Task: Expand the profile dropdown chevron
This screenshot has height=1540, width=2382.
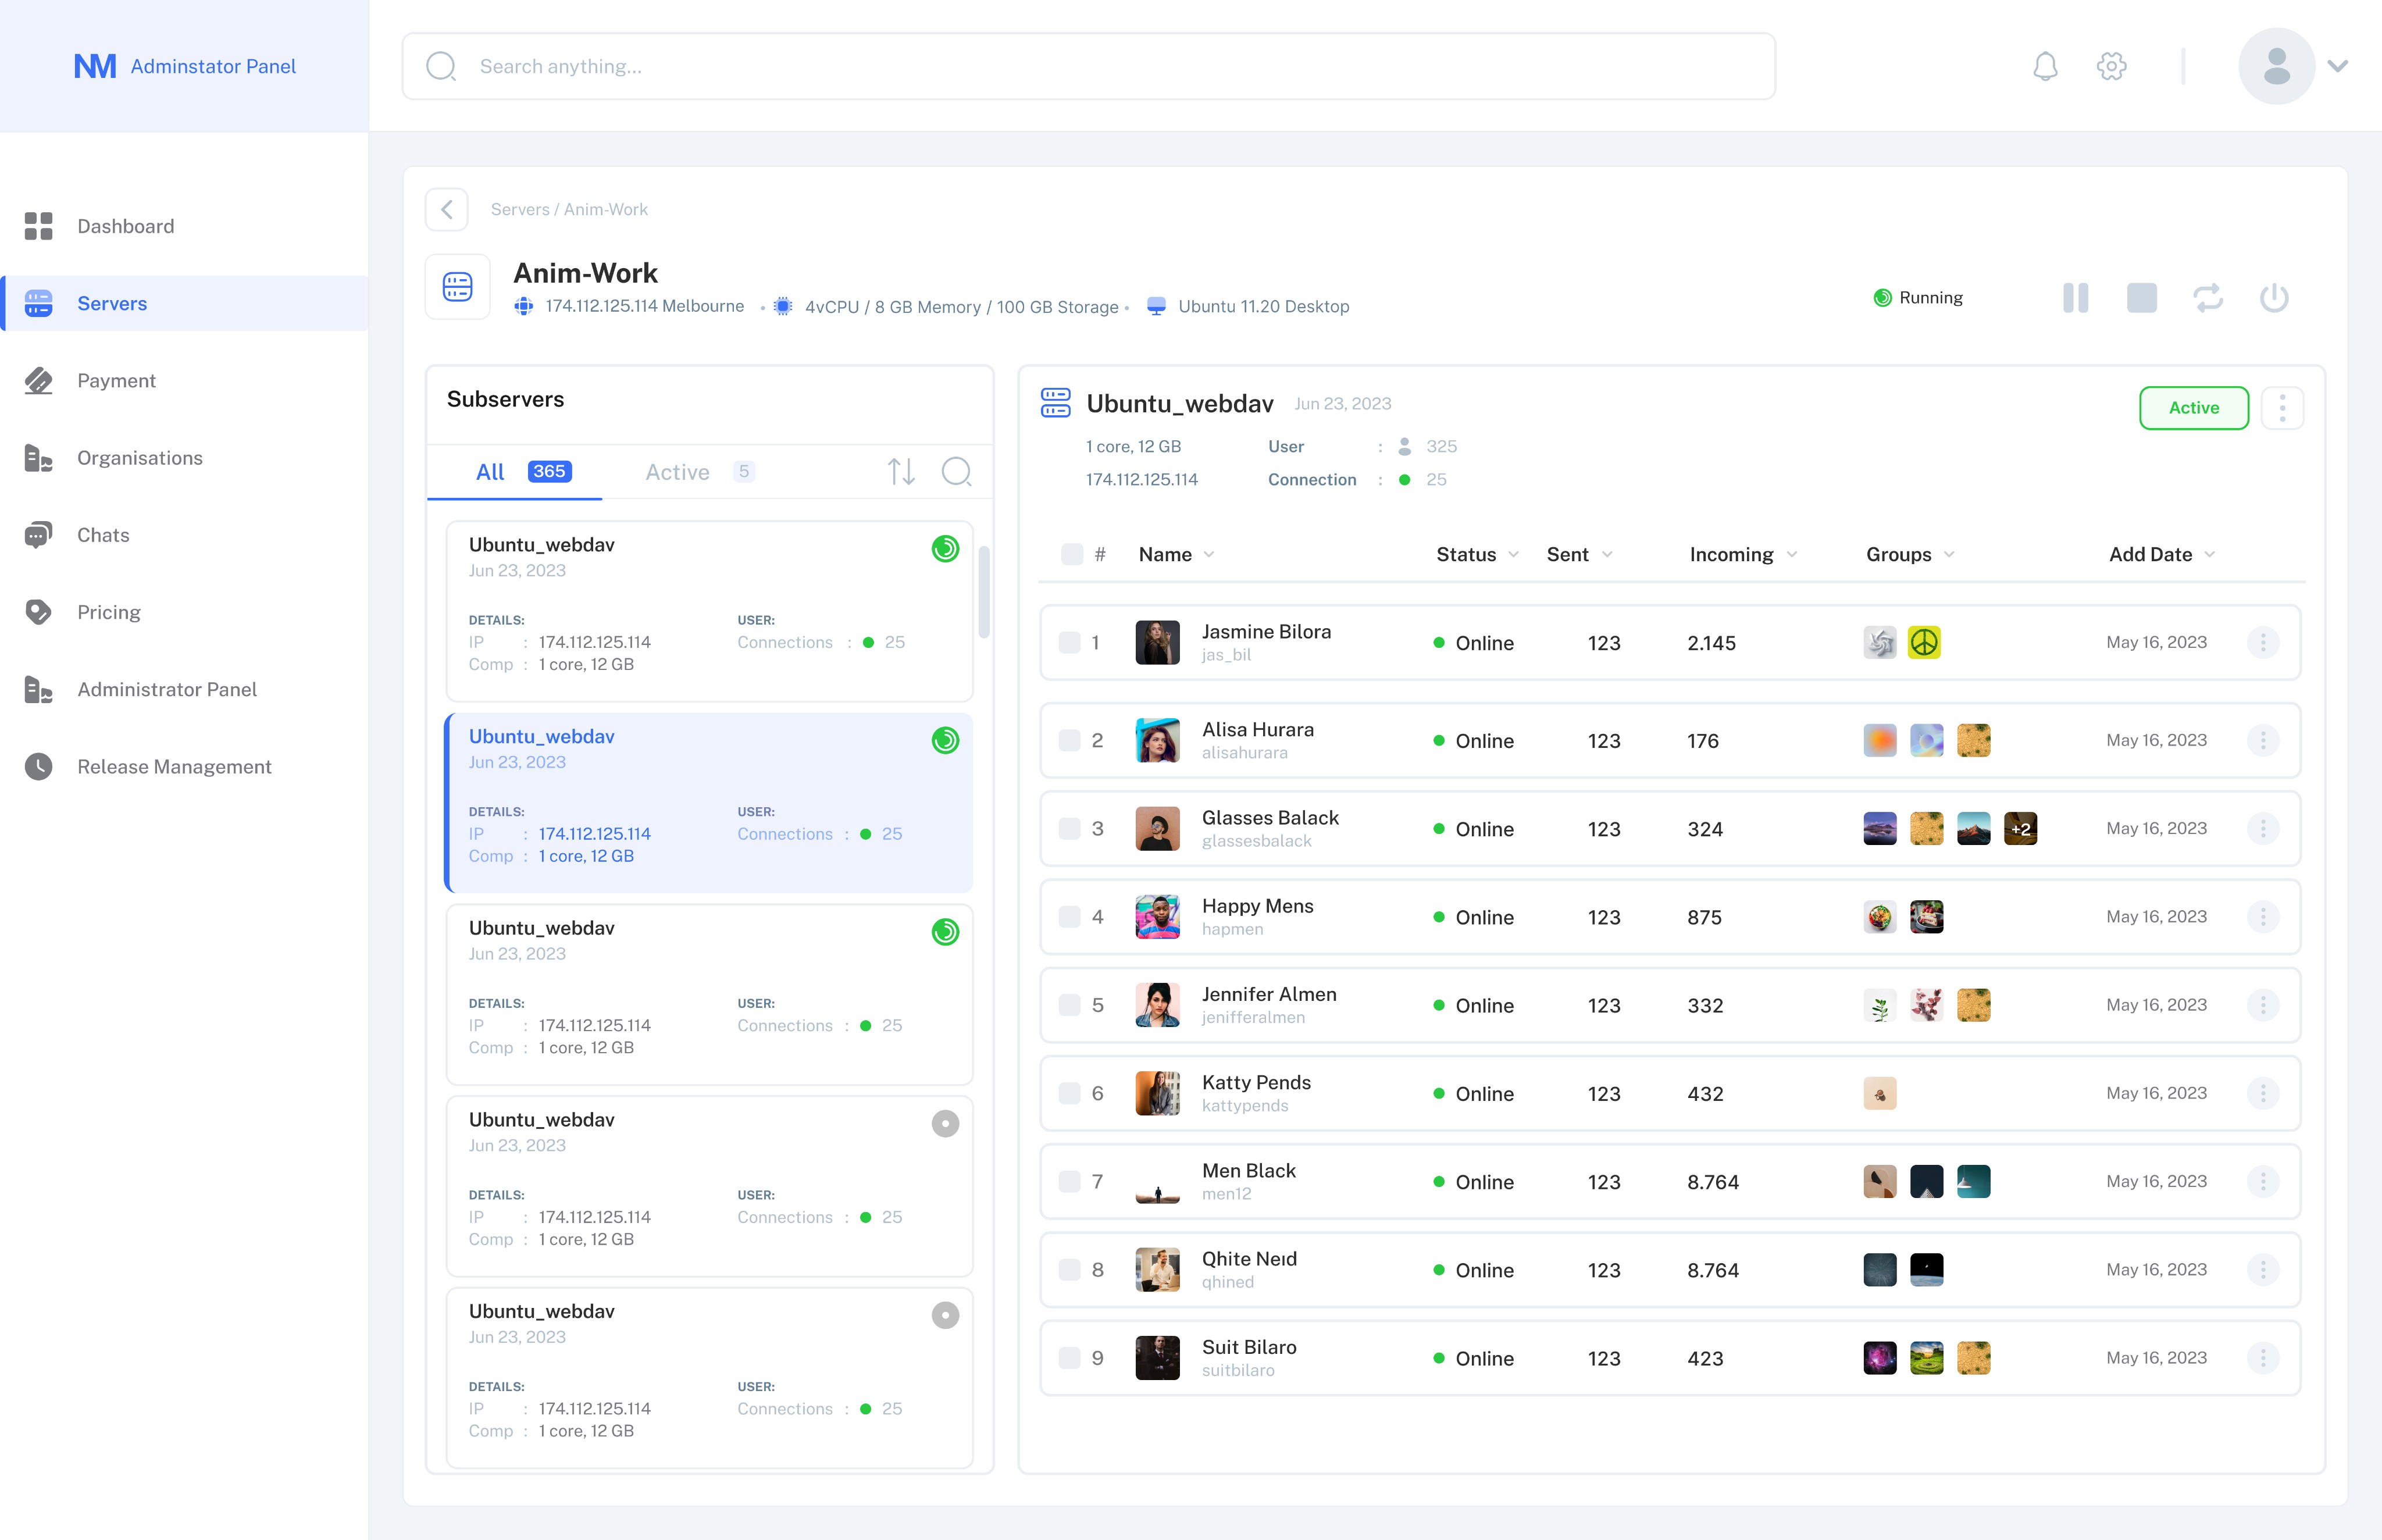Action: click(x=2337, y=66)
